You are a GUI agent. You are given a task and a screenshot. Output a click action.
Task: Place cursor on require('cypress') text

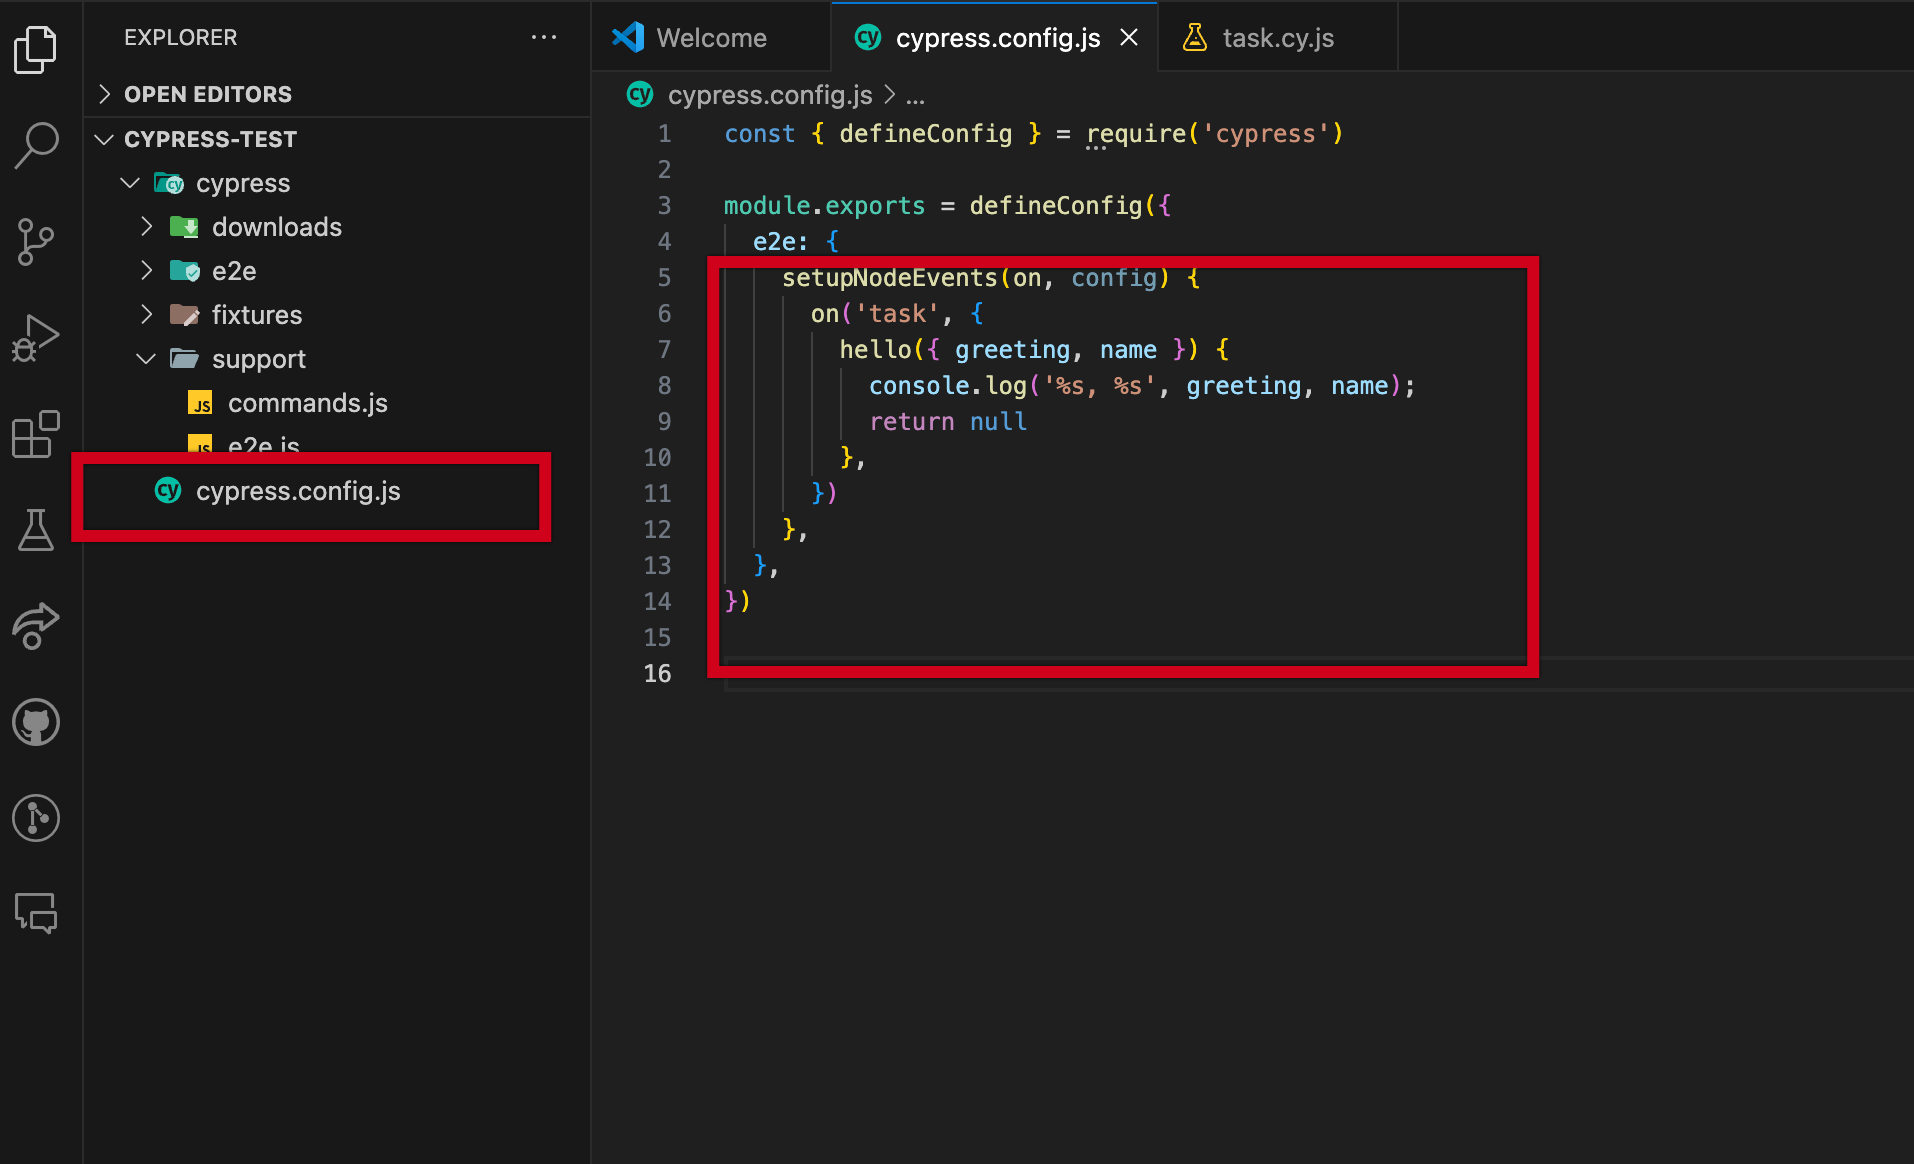click(x=1214, y=133)
